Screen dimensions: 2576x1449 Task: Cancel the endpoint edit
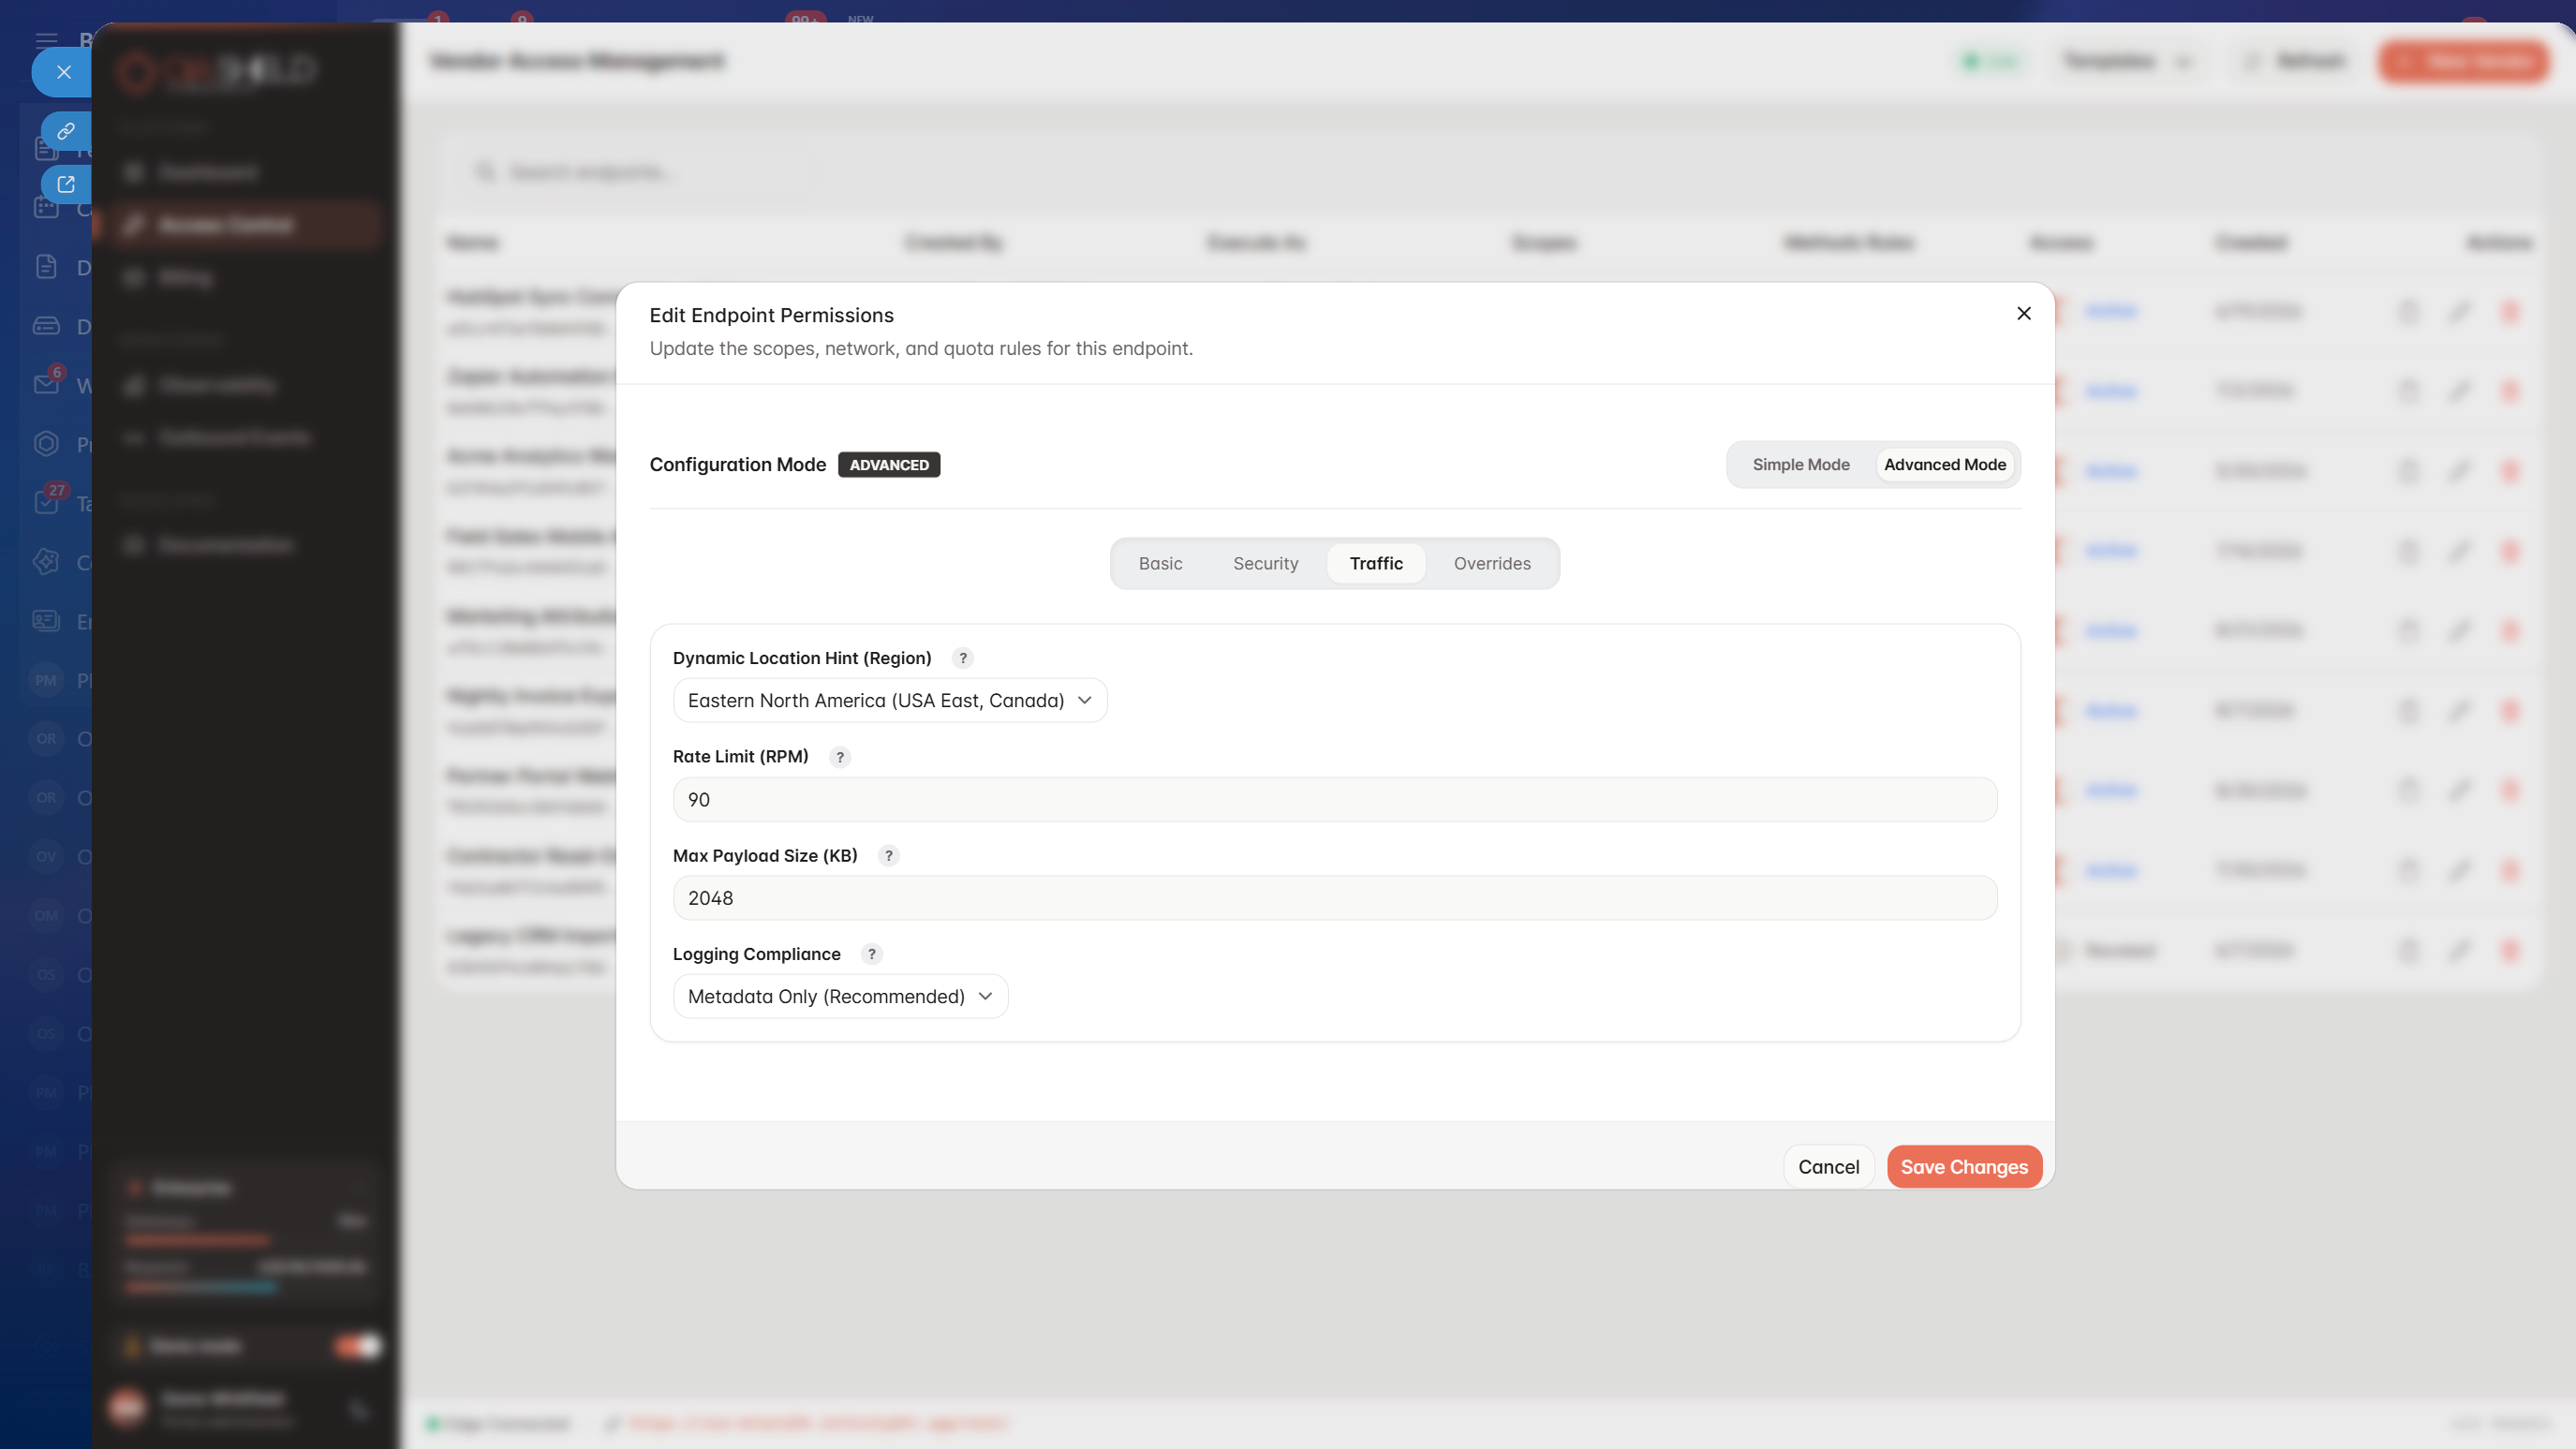coord(1828,1167)
